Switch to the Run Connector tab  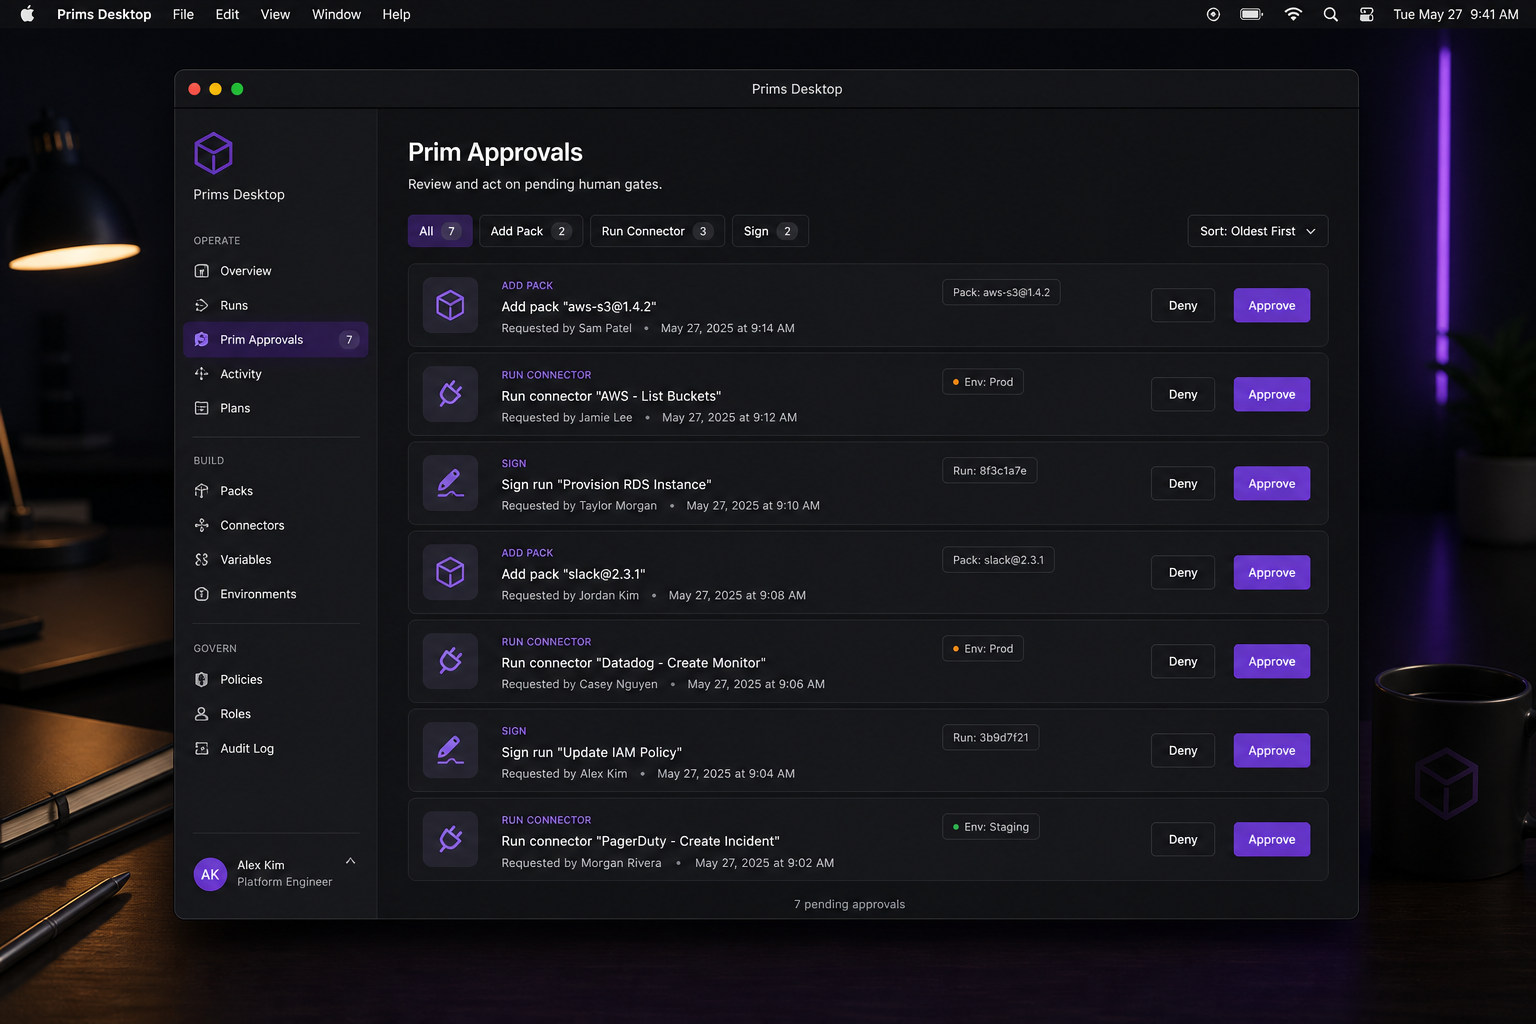coord(657,231)
